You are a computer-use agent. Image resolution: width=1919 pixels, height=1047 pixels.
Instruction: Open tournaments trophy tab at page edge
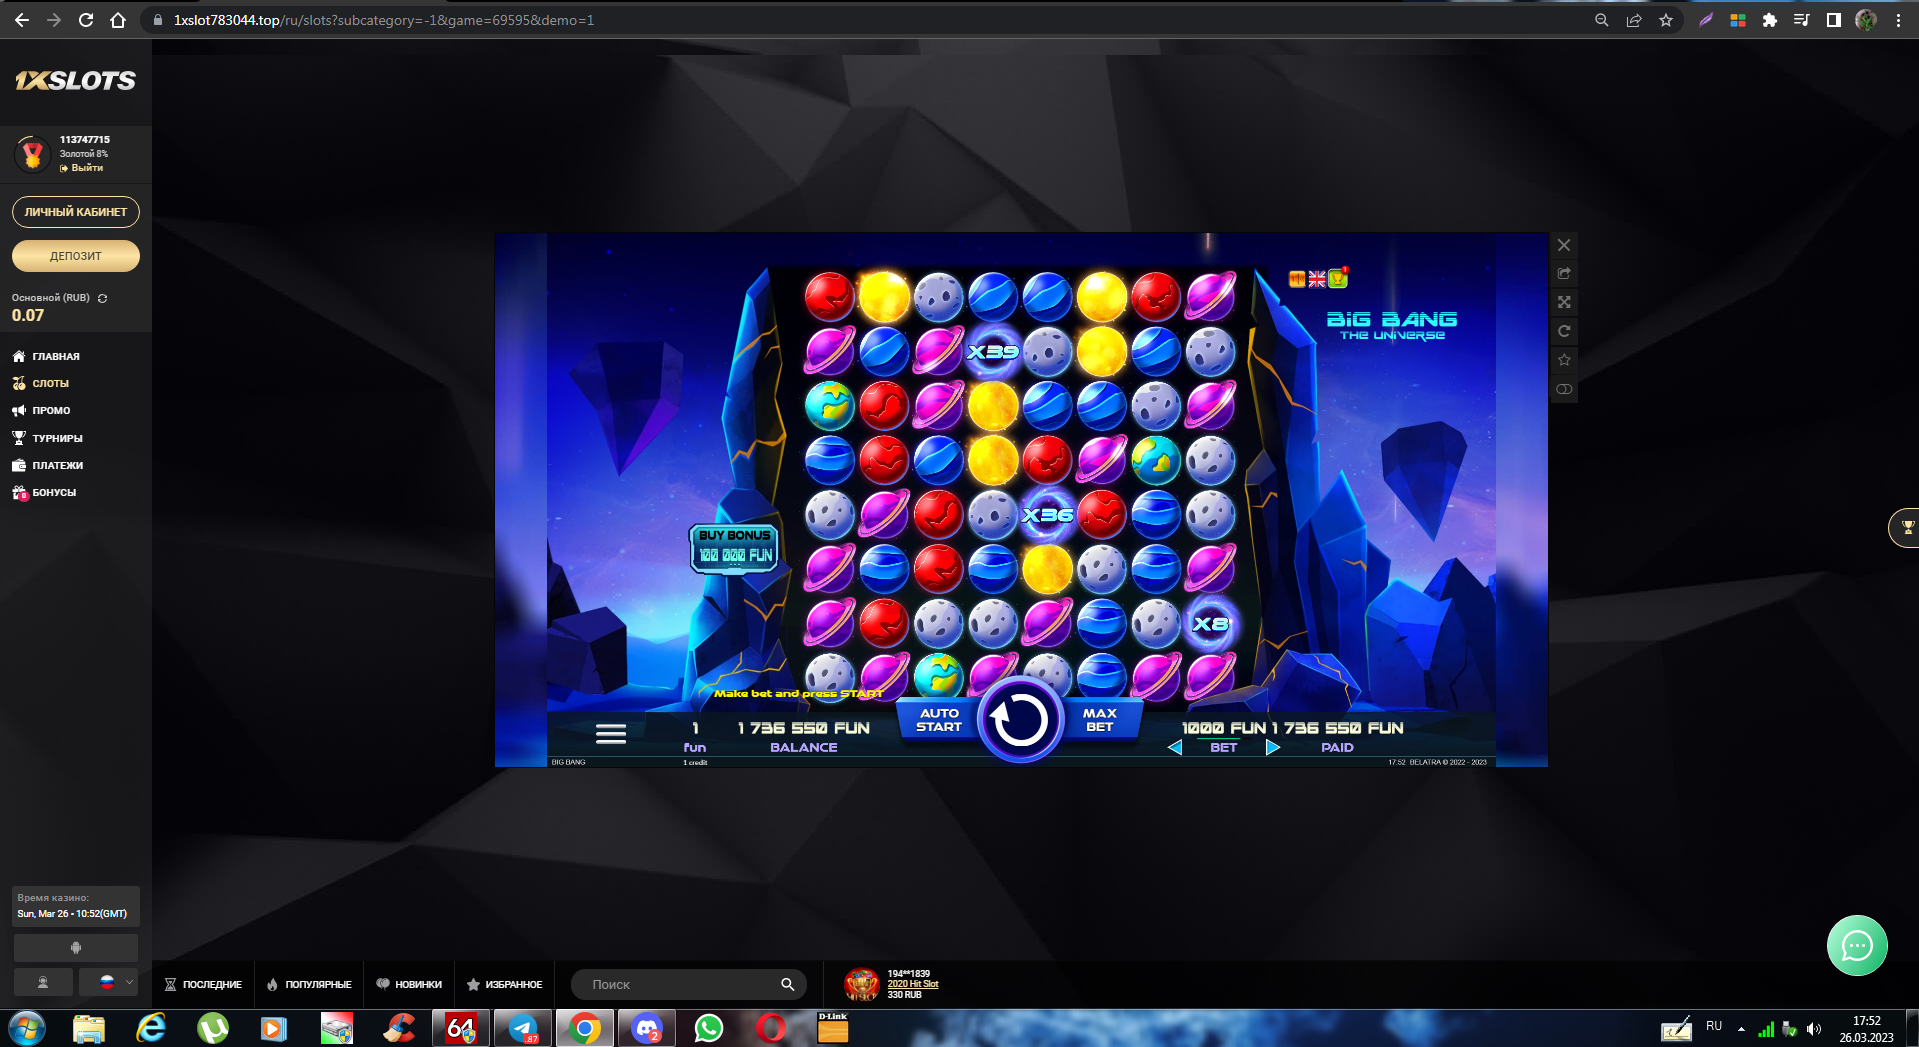point(1905,527)
